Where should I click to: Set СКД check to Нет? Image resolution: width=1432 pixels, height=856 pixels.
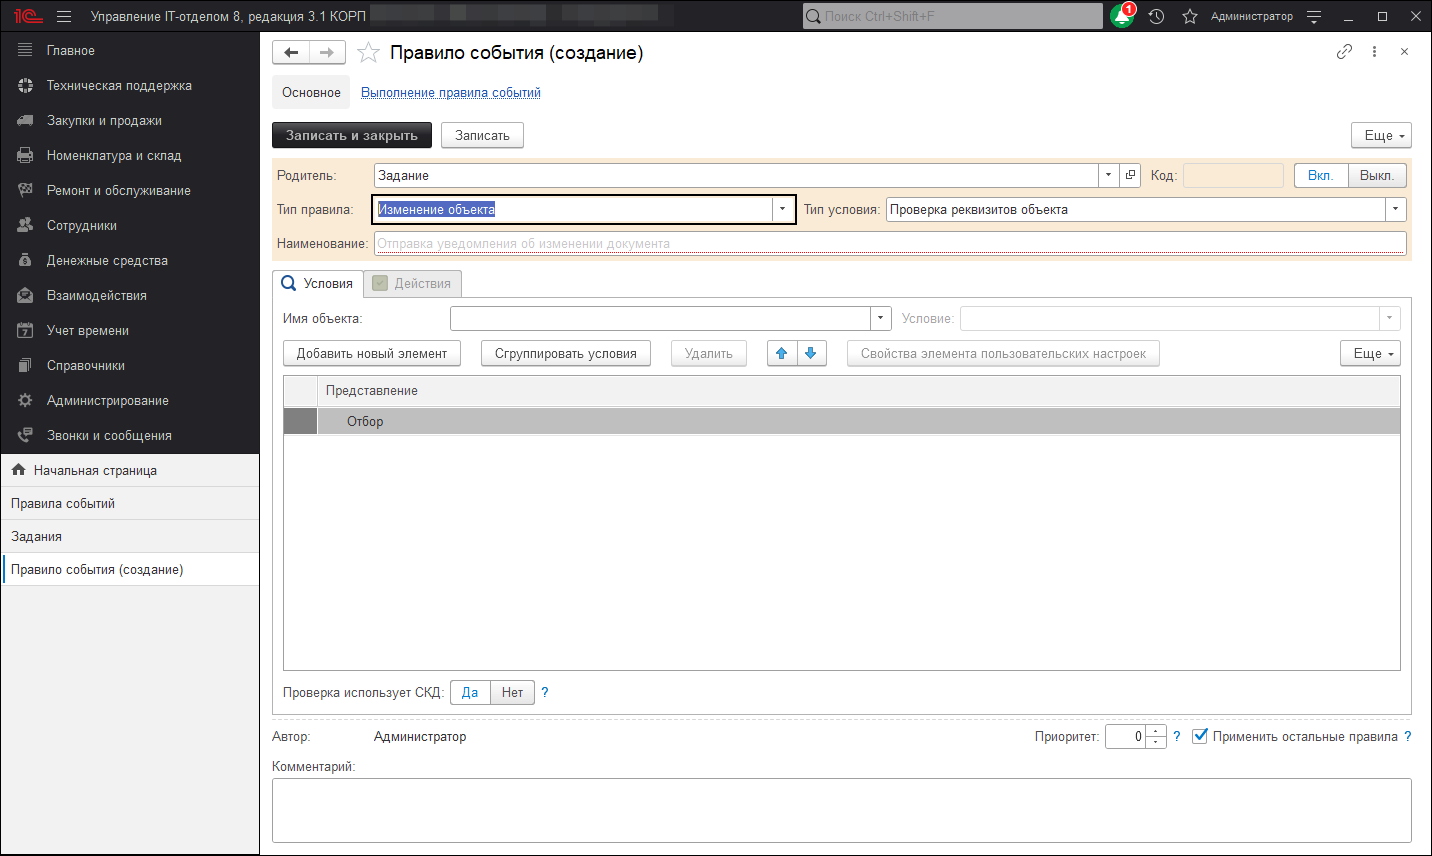[512, 692]
